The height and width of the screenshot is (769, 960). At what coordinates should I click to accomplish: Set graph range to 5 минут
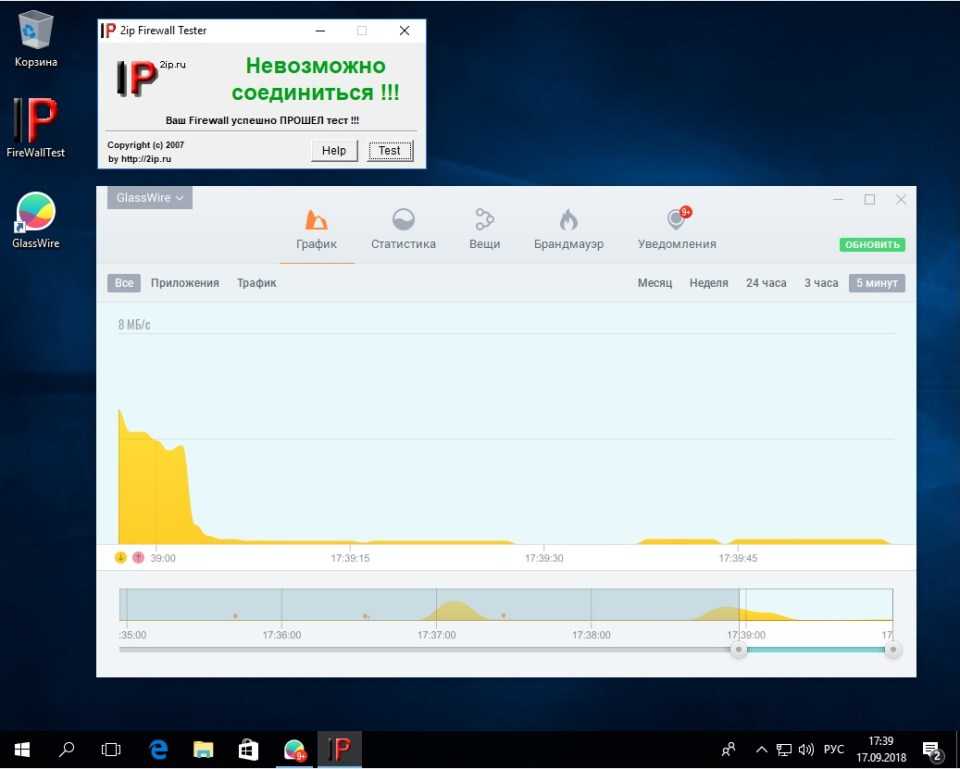click(x=877, y=283)
